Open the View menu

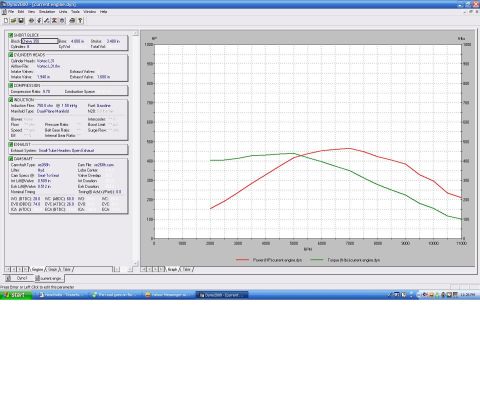coord(31,12)
